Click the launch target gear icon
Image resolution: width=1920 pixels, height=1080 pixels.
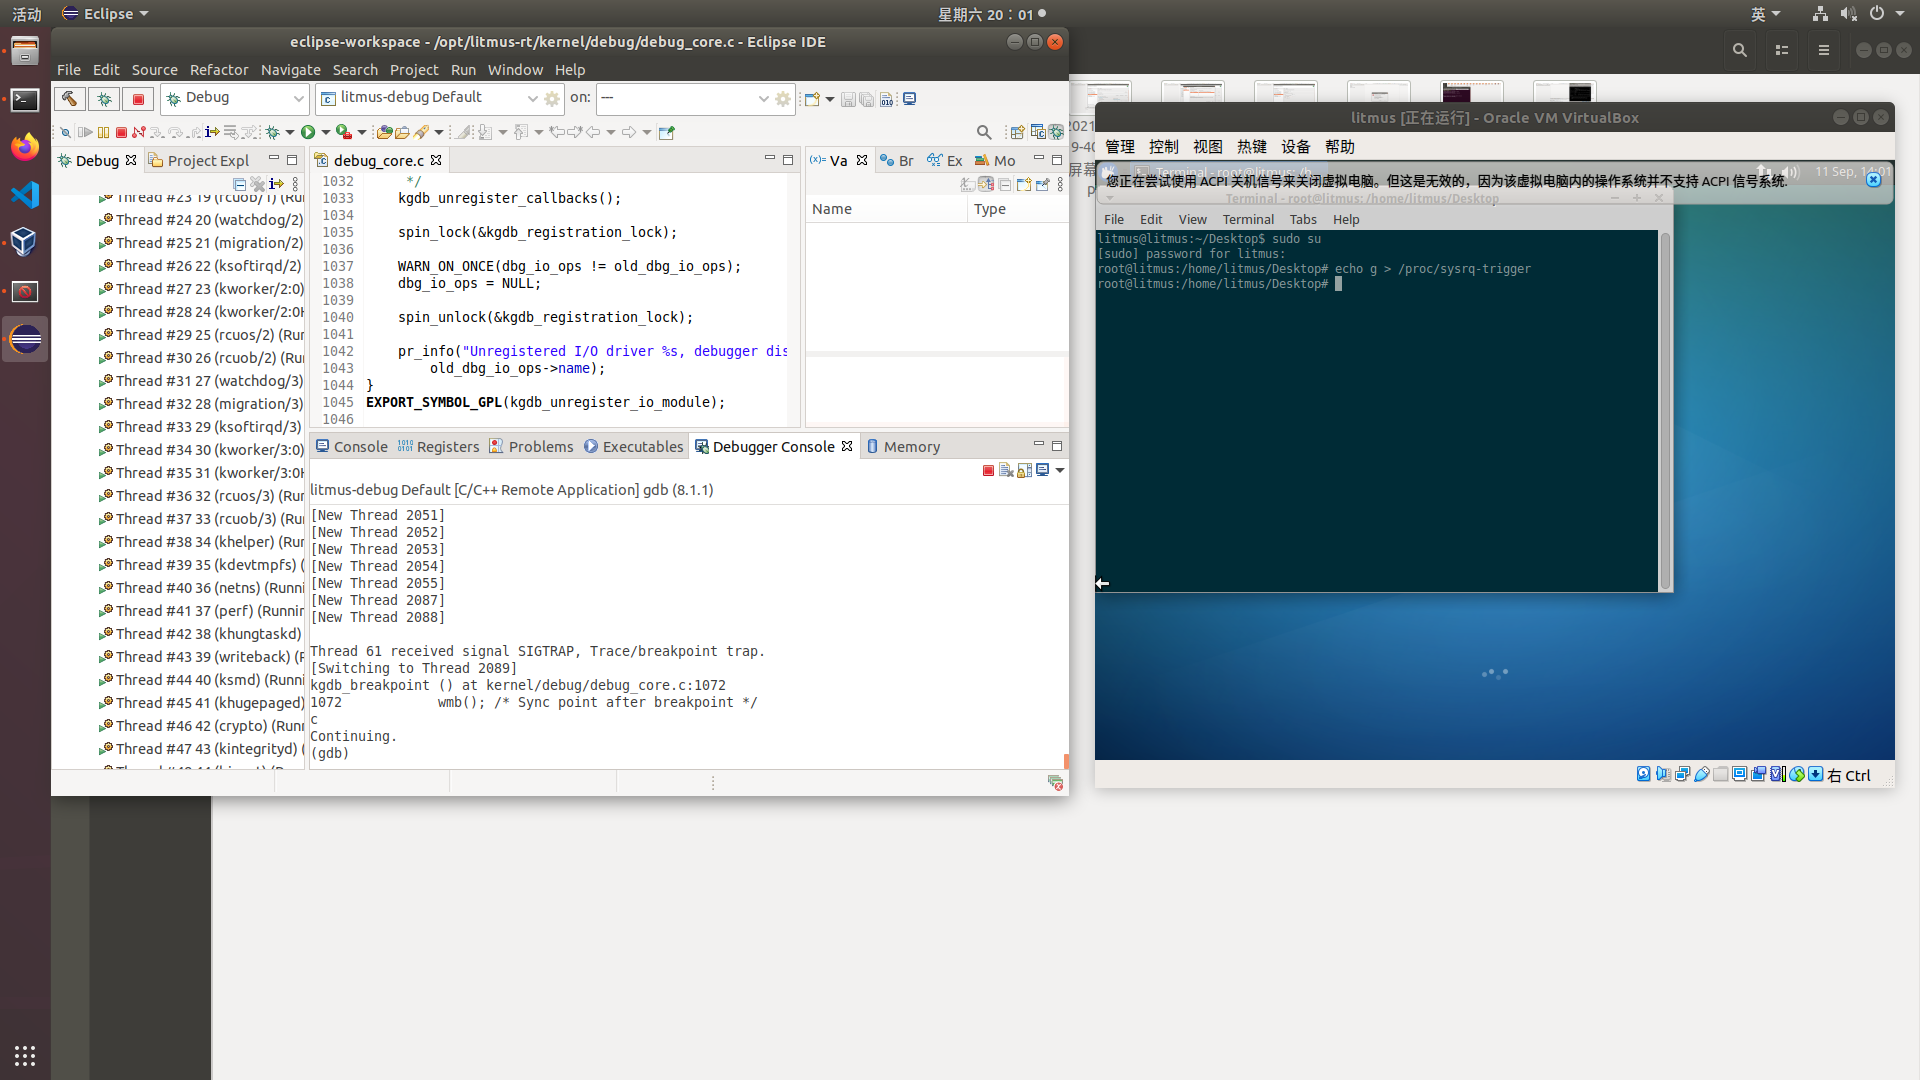(783, 98)
